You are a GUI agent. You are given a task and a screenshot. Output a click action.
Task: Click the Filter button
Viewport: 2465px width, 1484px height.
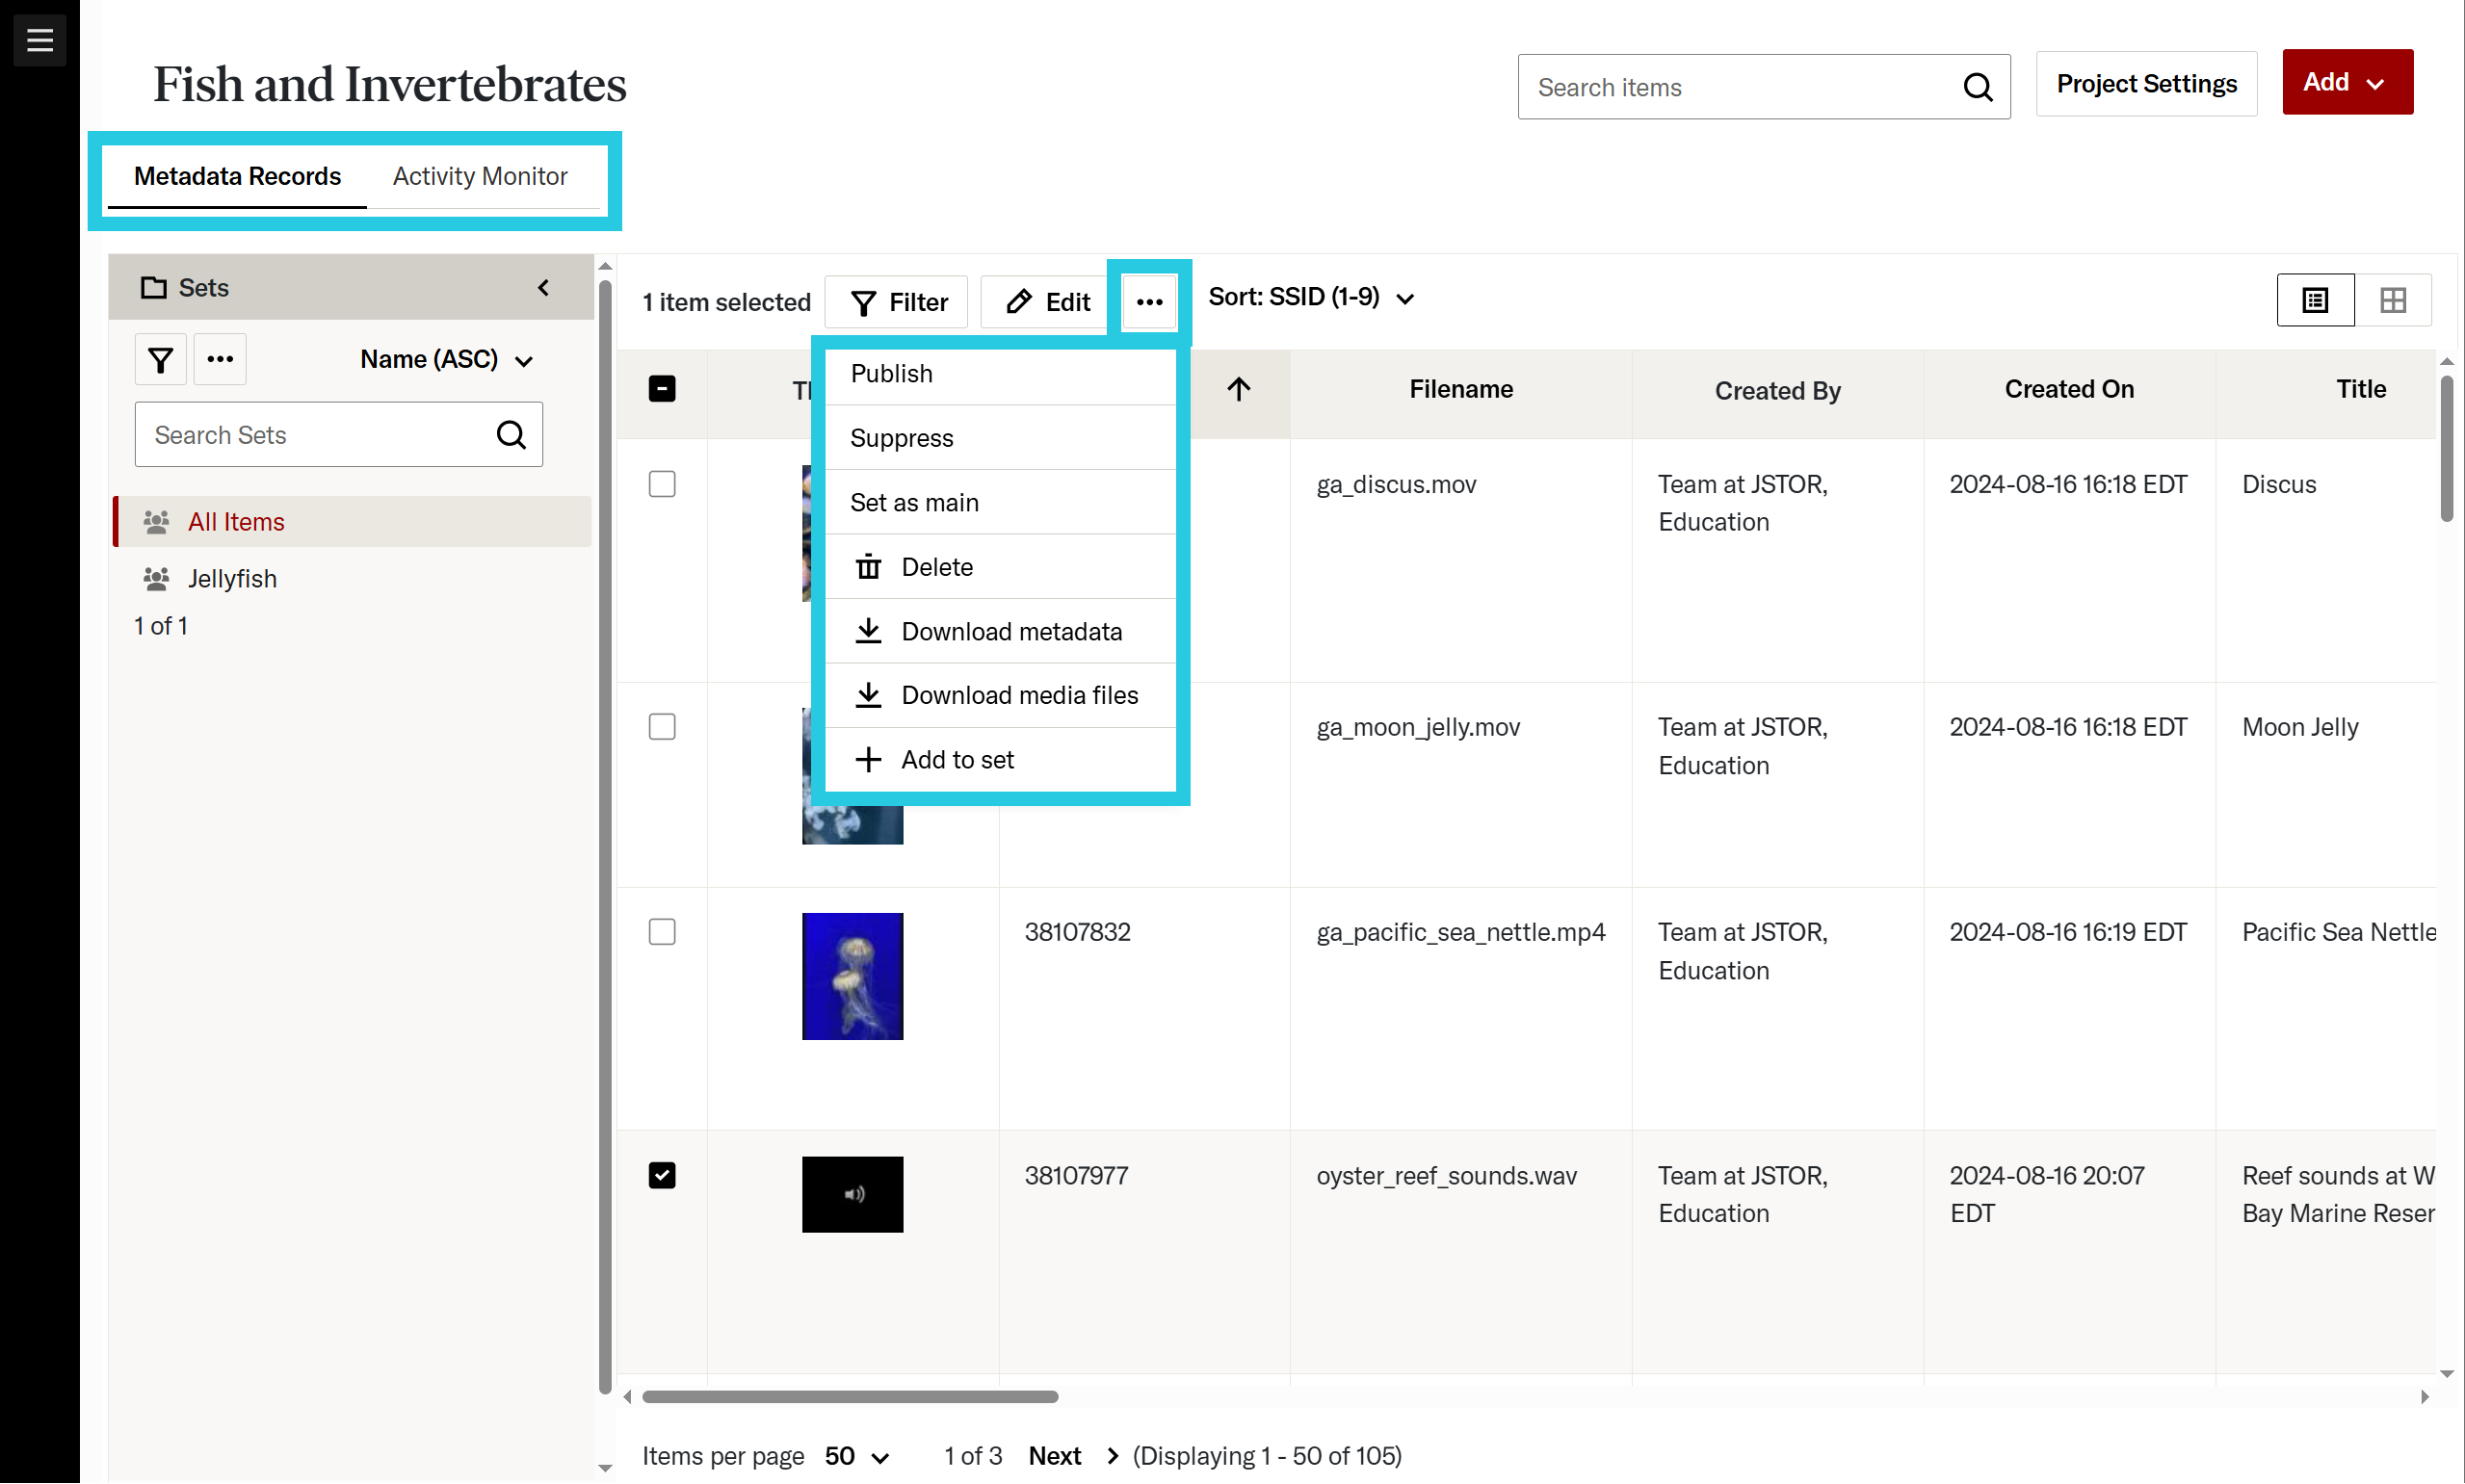coord(897,302)
